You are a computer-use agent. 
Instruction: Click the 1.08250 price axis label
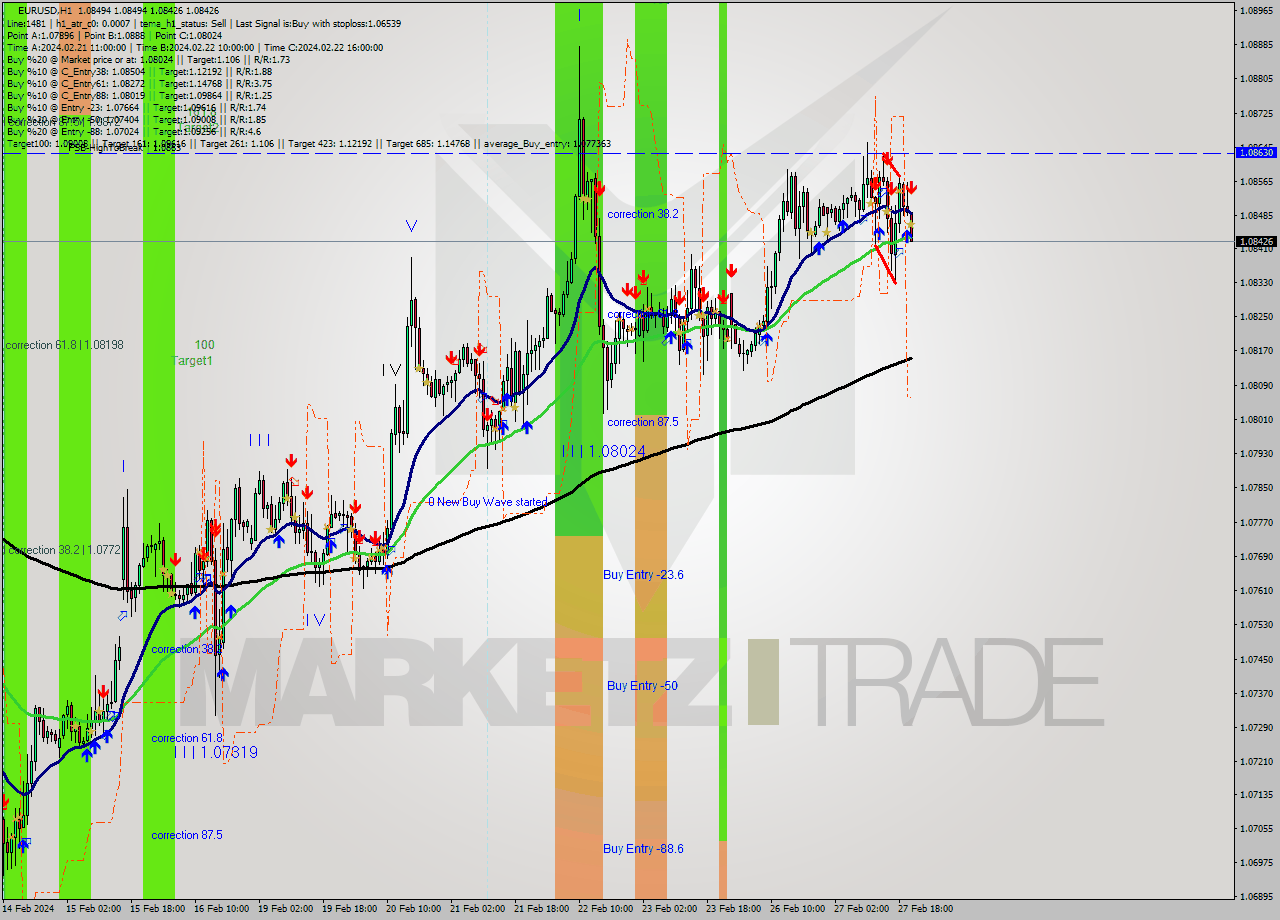(x=1256, y=317)
